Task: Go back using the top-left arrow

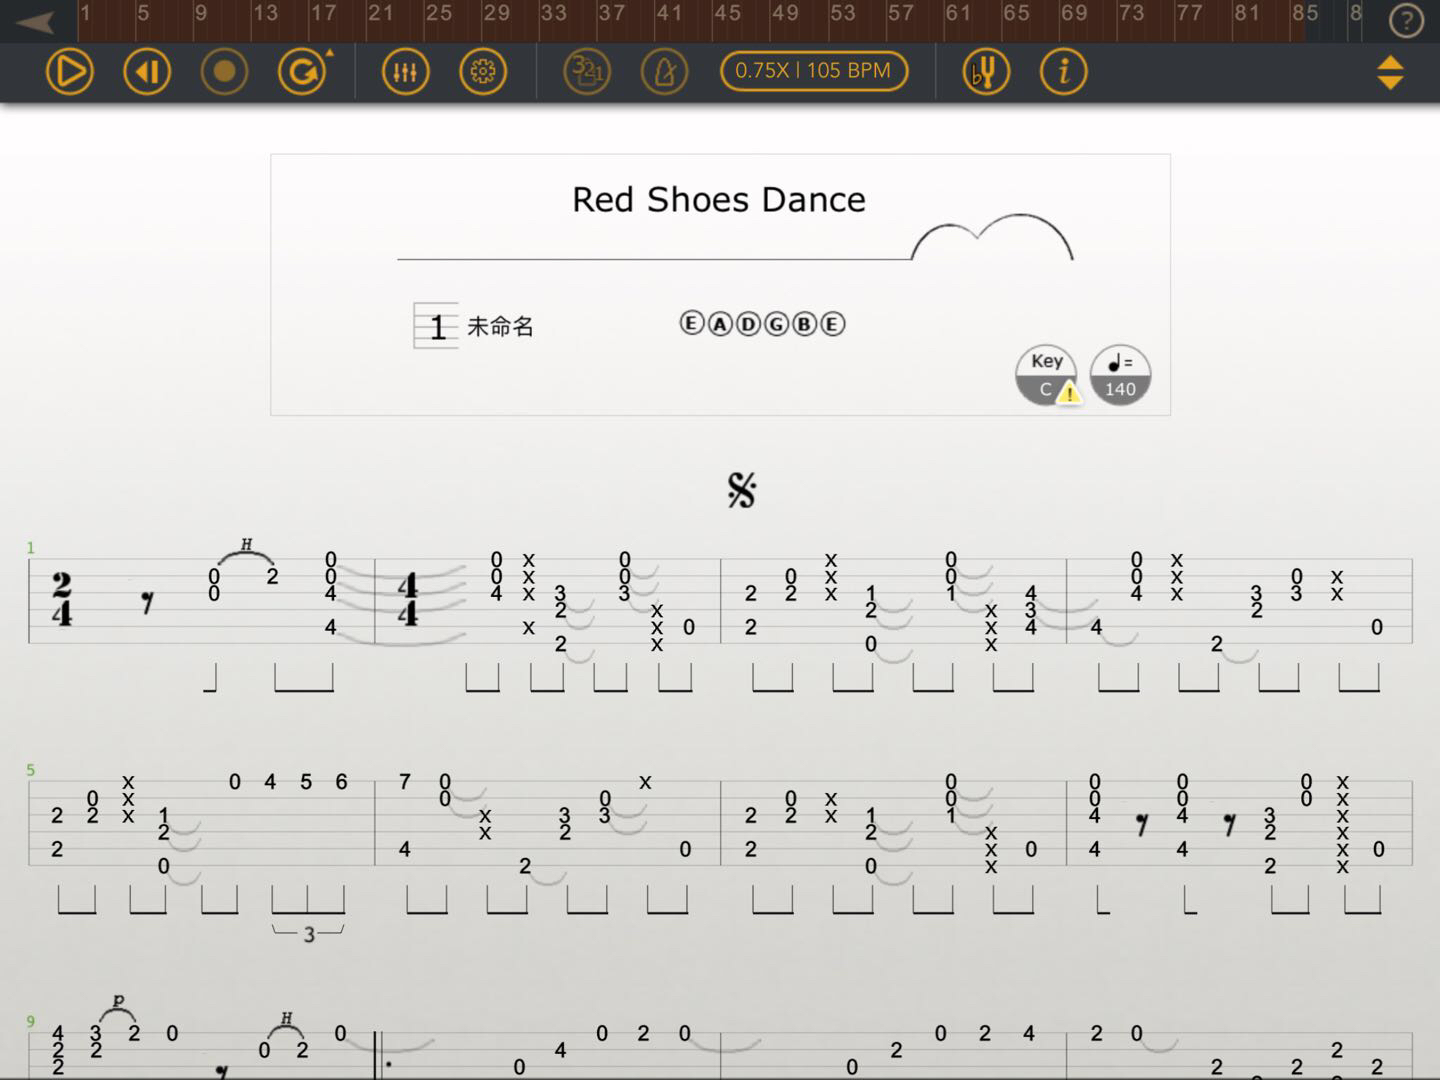Action: point(35,22)
